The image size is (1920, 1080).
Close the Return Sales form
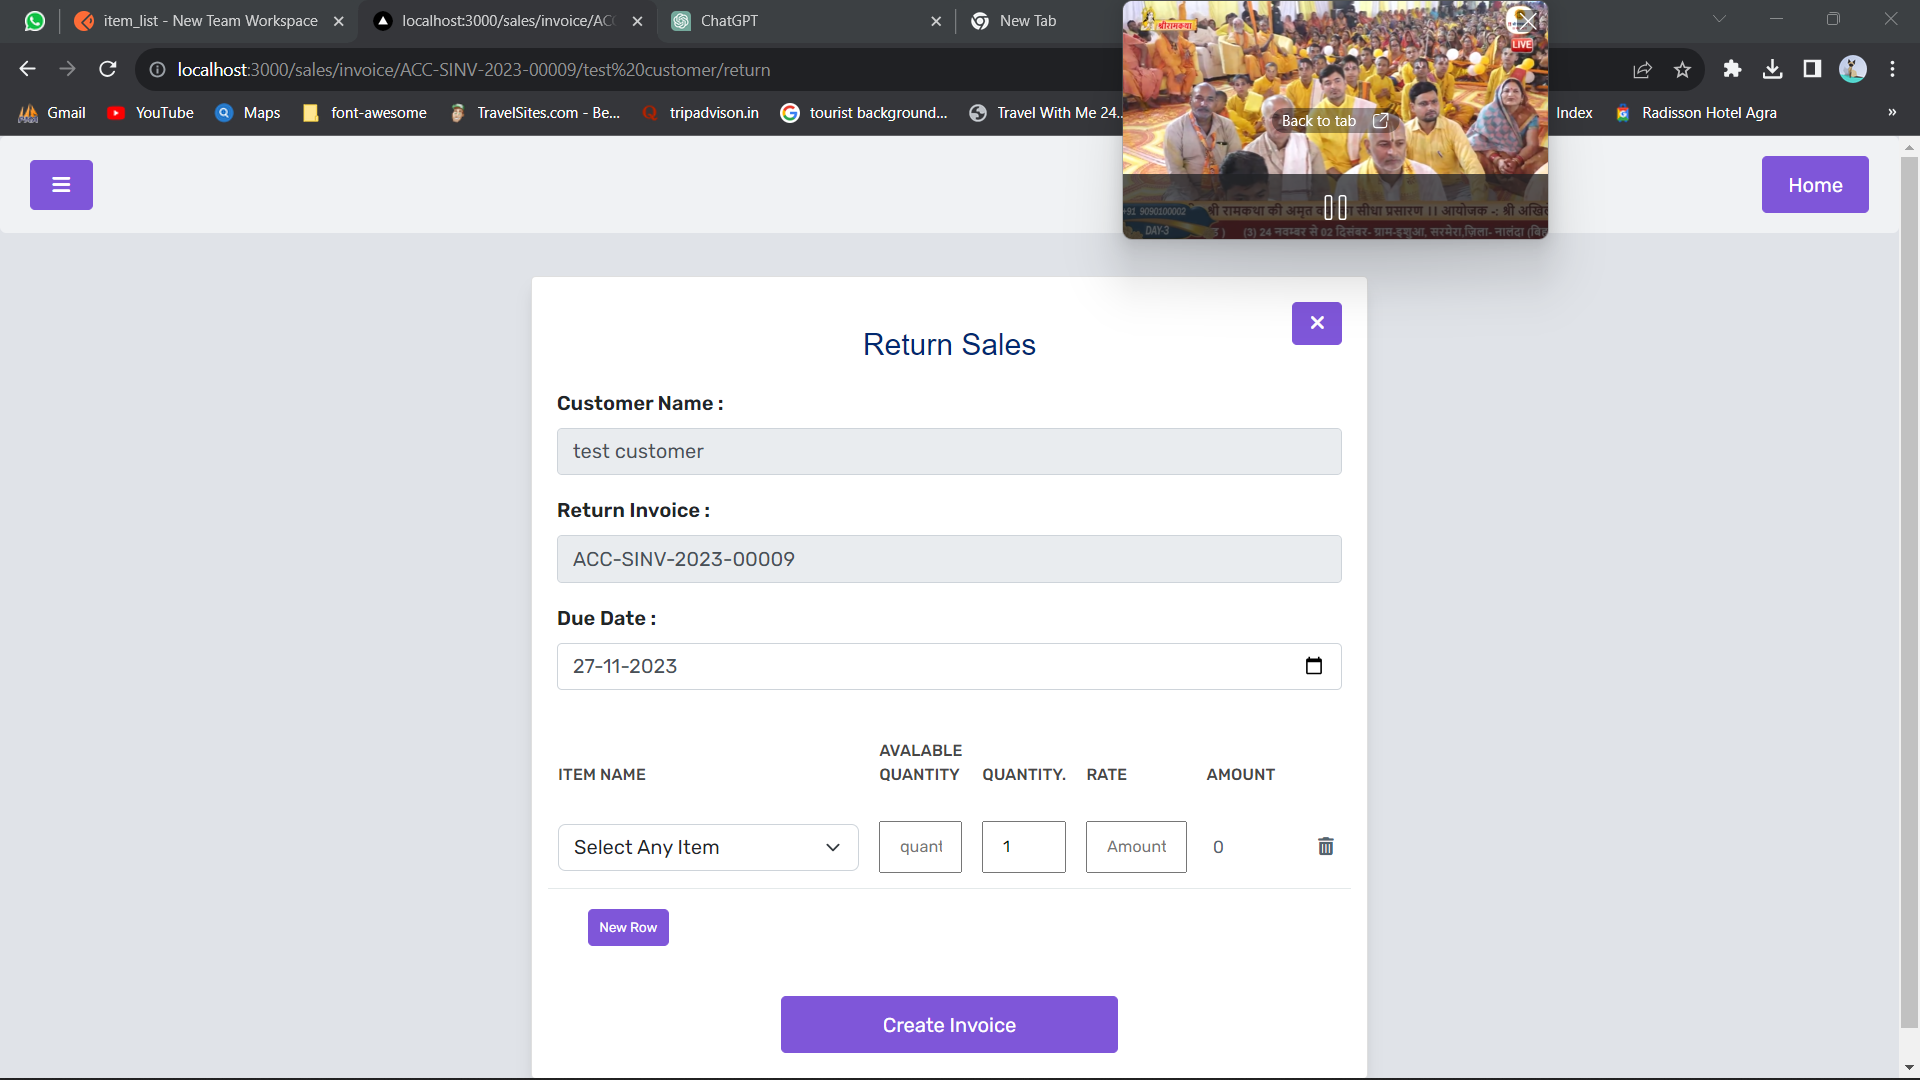pos(1316,323)
